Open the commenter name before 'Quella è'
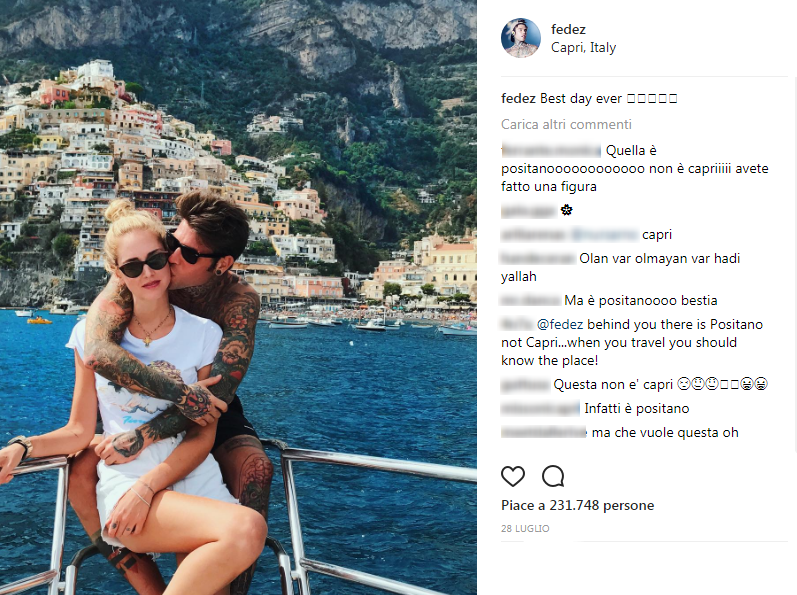 click(551, 150)
